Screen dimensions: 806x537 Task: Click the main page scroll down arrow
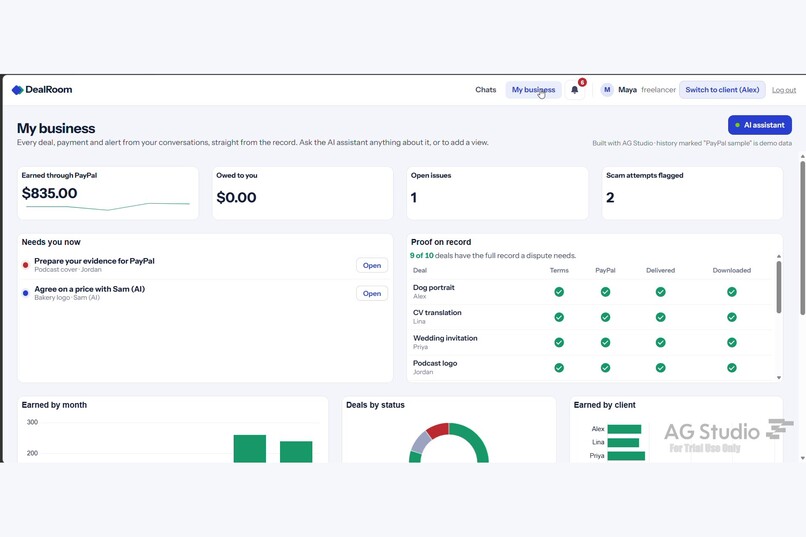click(x=802, y=458)
